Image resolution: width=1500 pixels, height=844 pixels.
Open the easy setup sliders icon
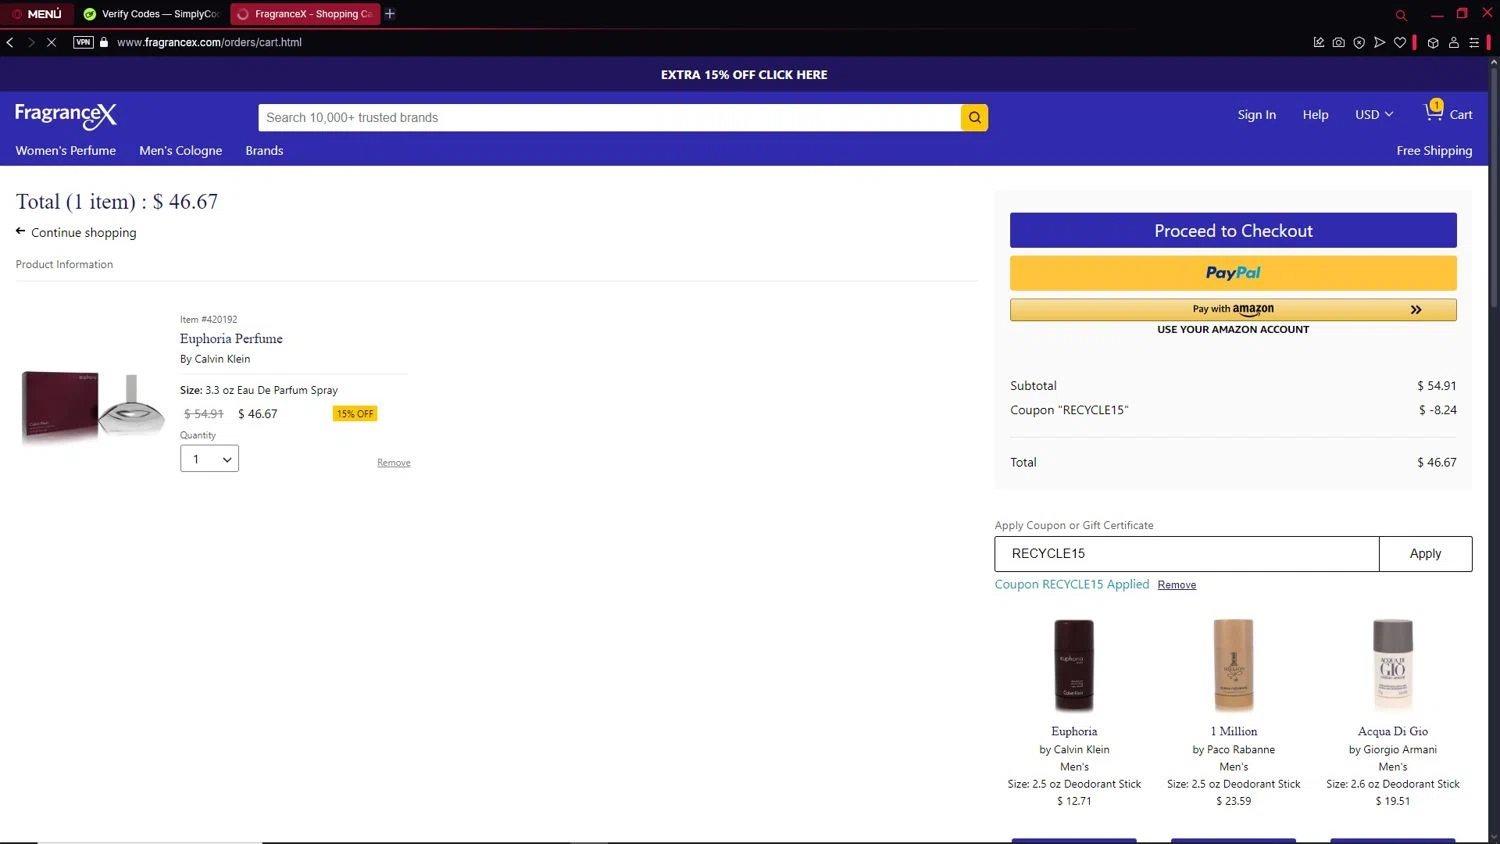click(x=1474, y=42)
